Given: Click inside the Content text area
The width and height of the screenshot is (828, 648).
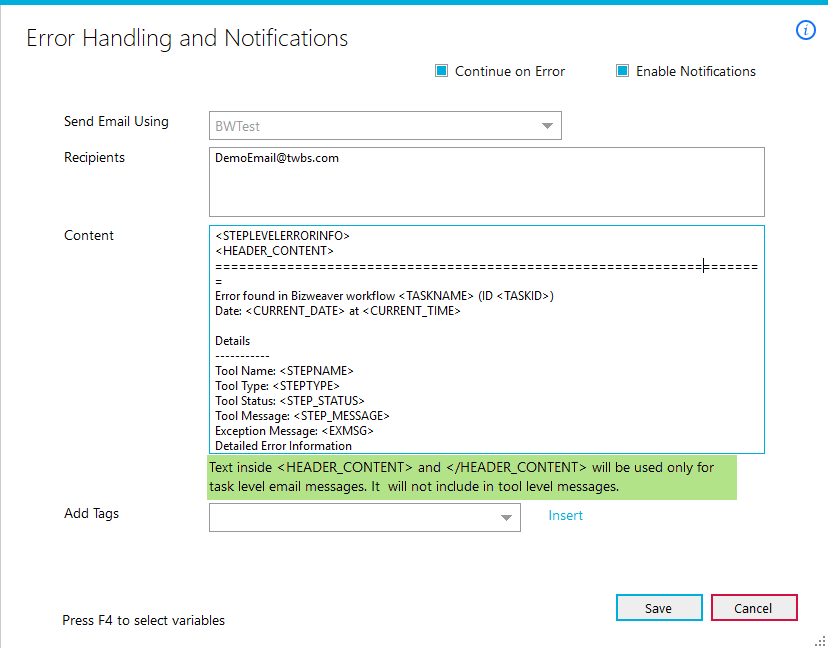Looking at the screenshot, I should click(x=487, y=340).
